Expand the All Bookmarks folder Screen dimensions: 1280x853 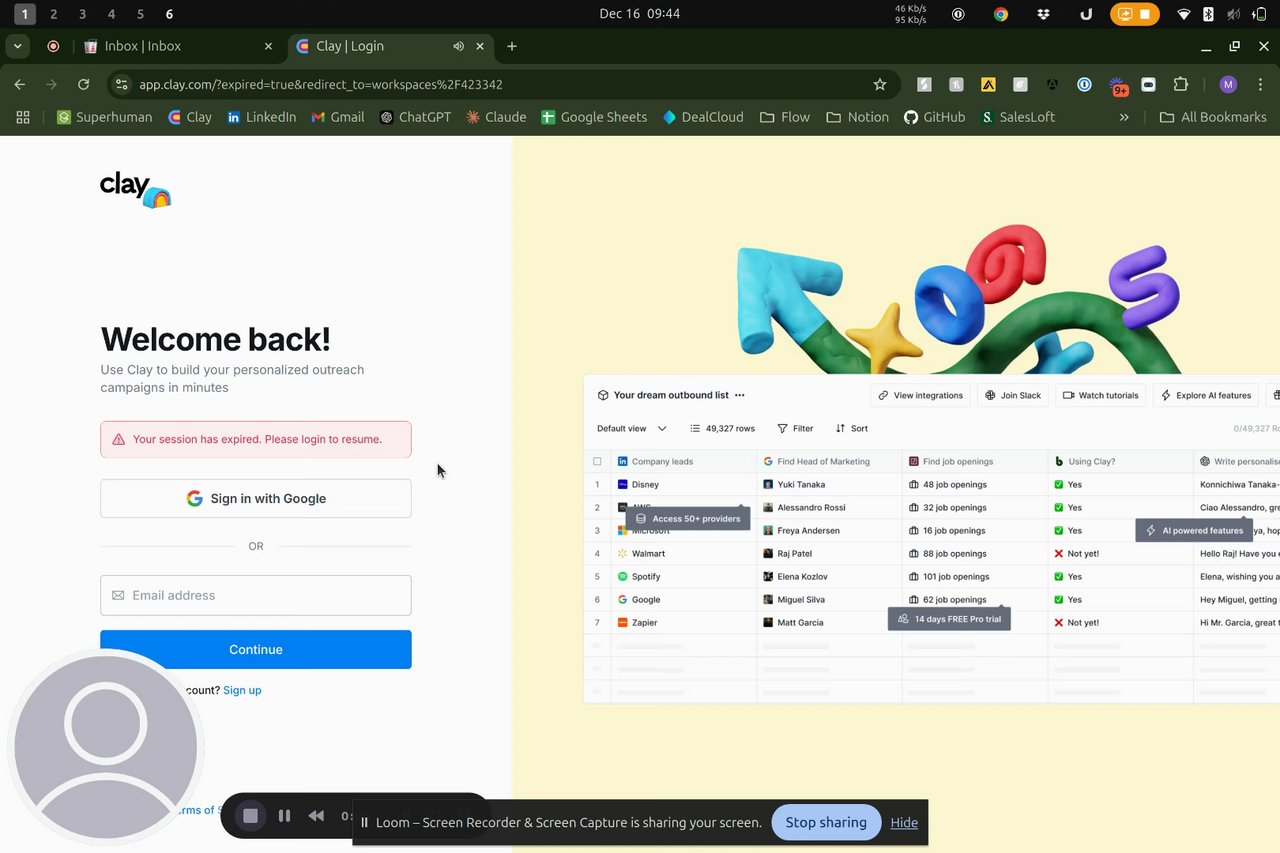pyautogui.click(x=1213, y=117)
